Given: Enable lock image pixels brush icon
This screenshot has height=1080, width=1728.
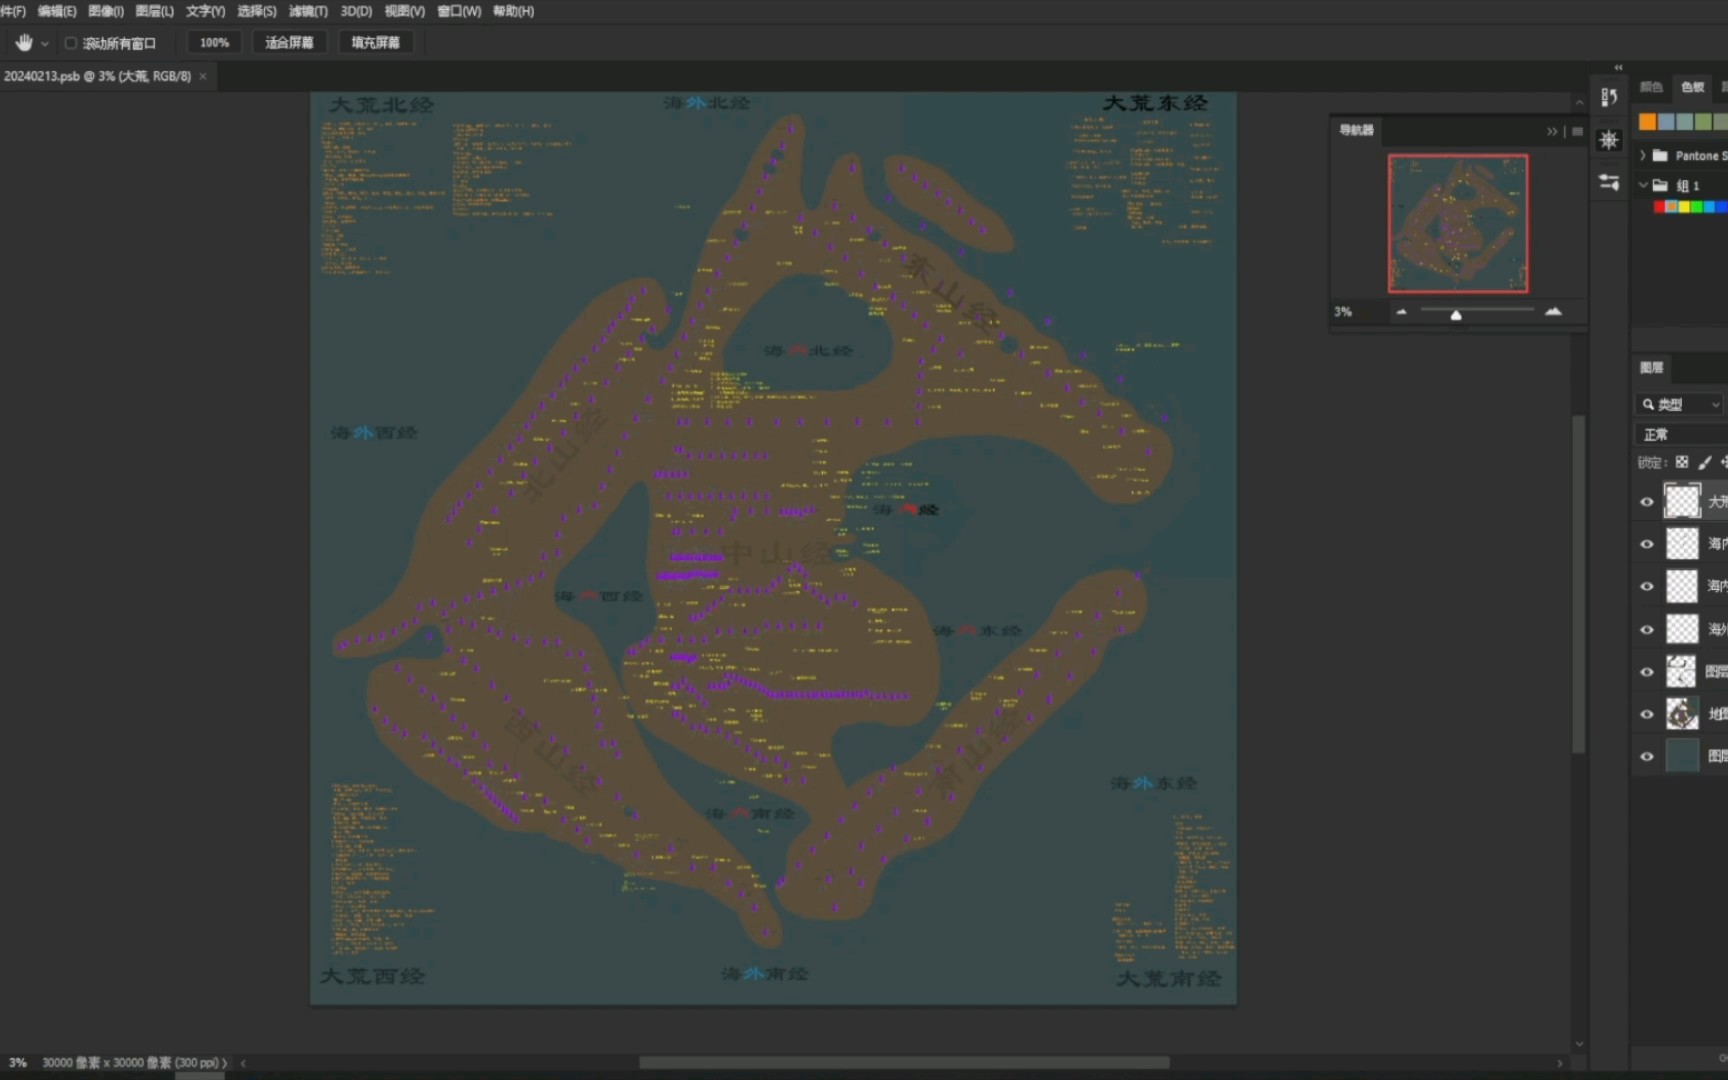Looking at the screenshot, I should tap(1705, 462).
